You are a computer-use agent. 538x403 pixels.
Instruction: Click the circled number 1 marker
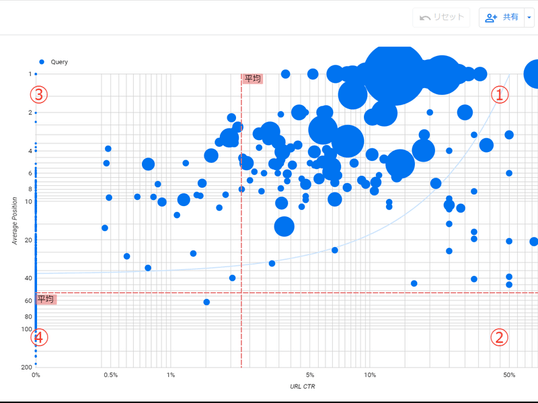pos(500,94)
